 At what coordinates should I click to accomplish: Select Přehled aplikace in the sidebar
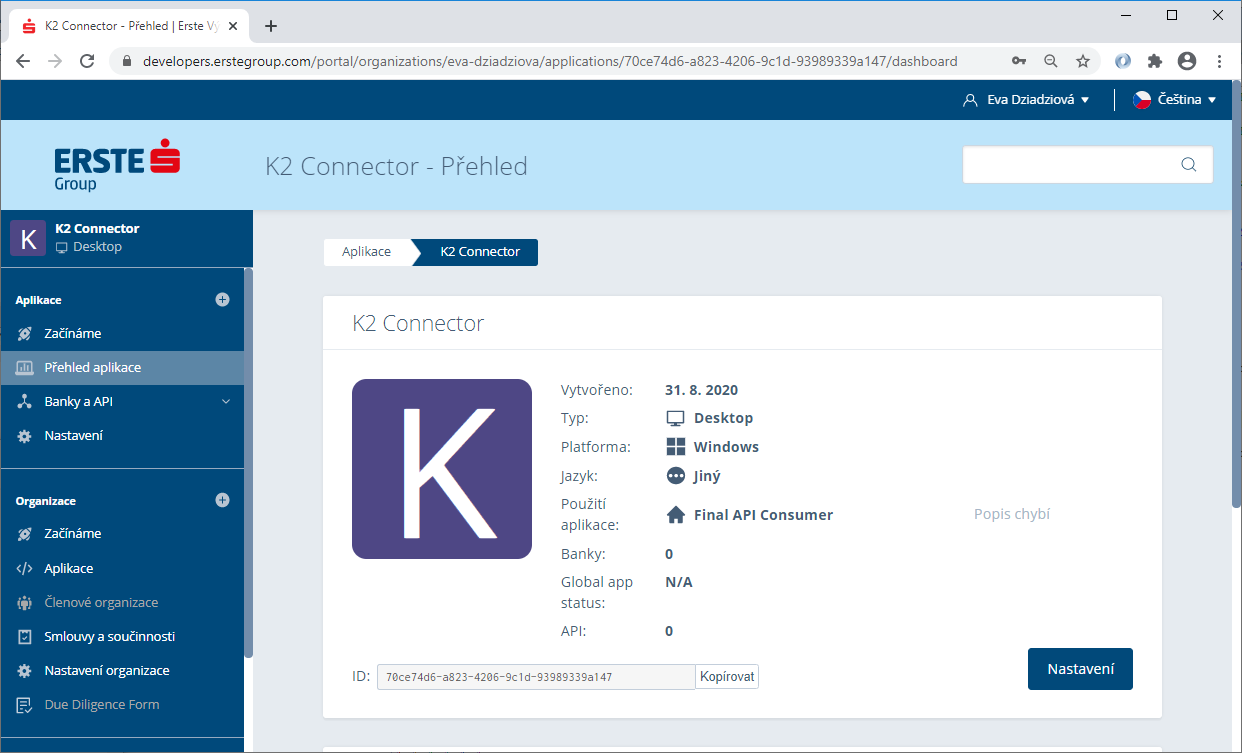[122, 368]
